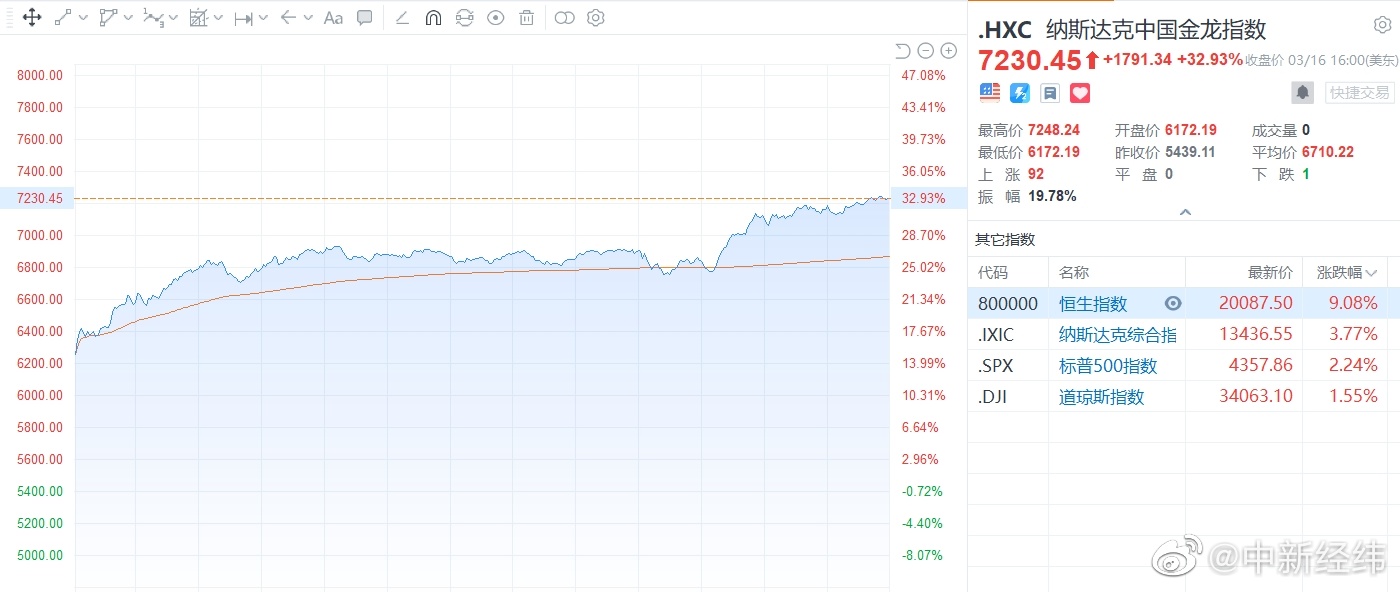Click the 快捷交易 quick trade button

(1359, 92)
